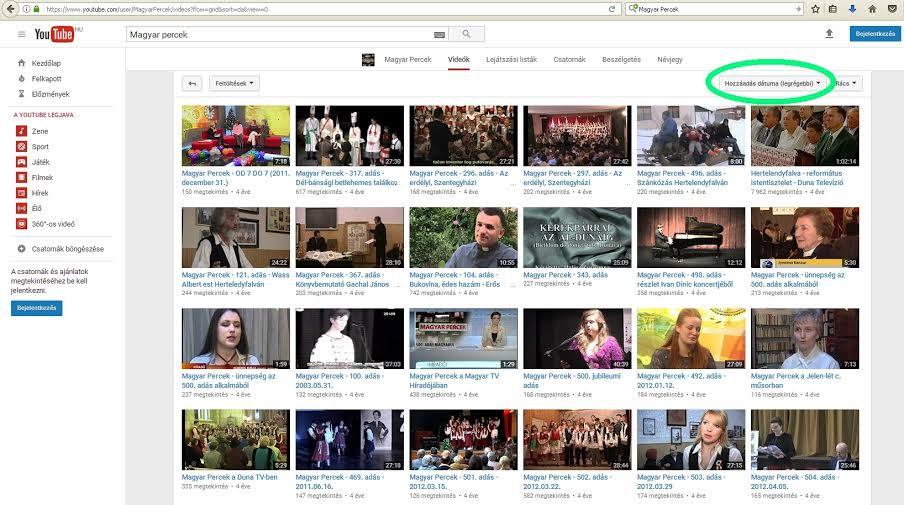
Task: Open the OD 7 DO 7 video thumbnail
Action: (x=235, y=136)
